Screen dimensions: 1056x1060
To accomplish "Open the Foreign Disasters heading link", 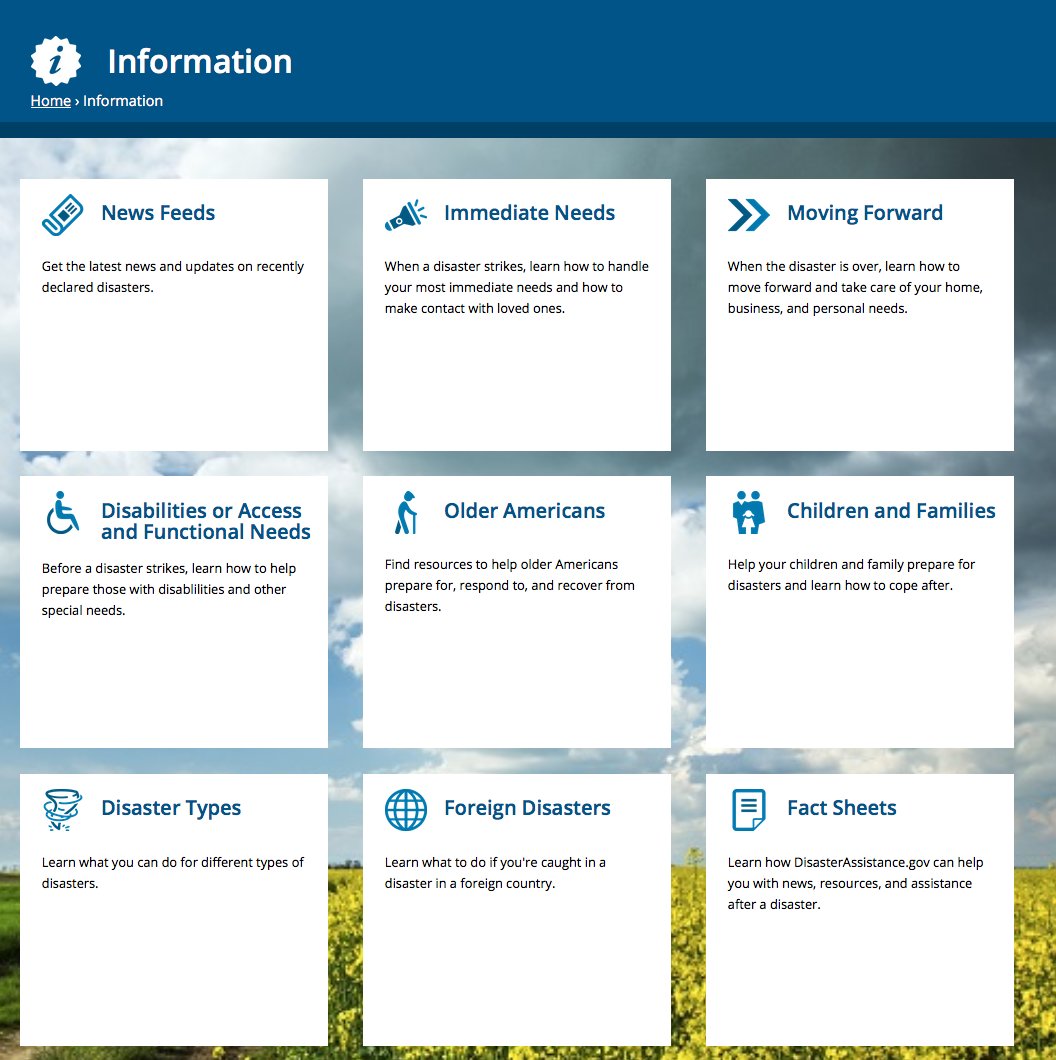I will coord(527,808).
